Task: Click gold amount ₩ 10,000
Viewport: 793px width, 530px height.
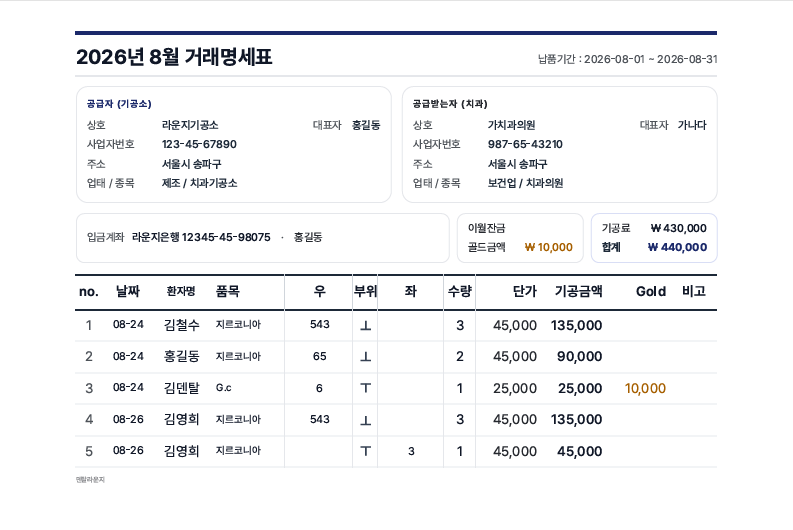Action: (x=549, y=247)
